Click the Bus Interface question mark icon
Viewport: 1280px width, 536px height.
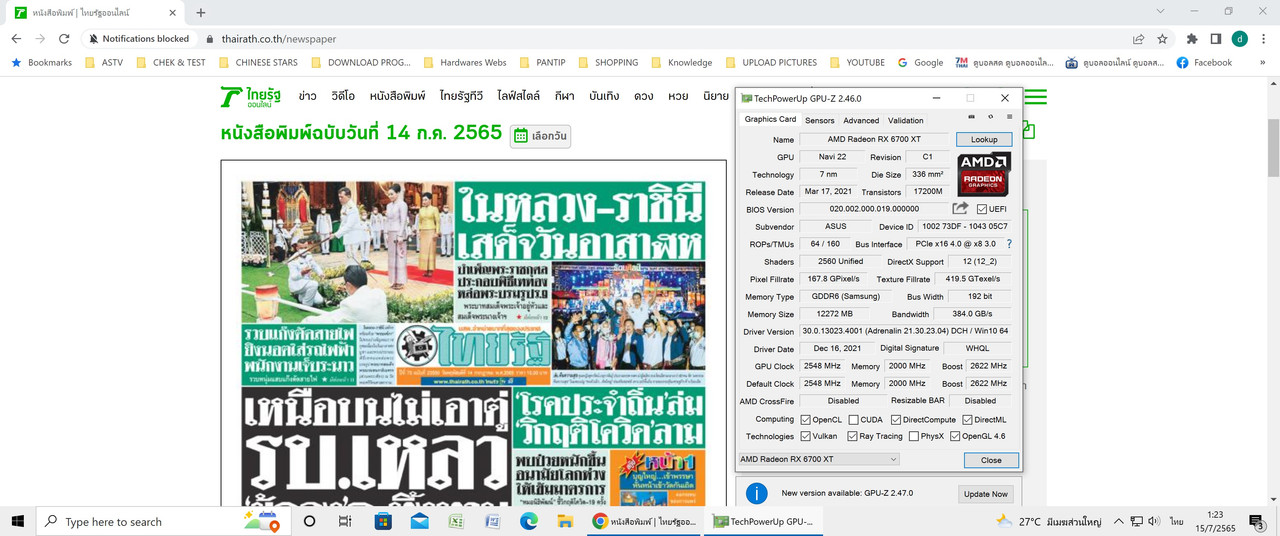click(1009, 244)
